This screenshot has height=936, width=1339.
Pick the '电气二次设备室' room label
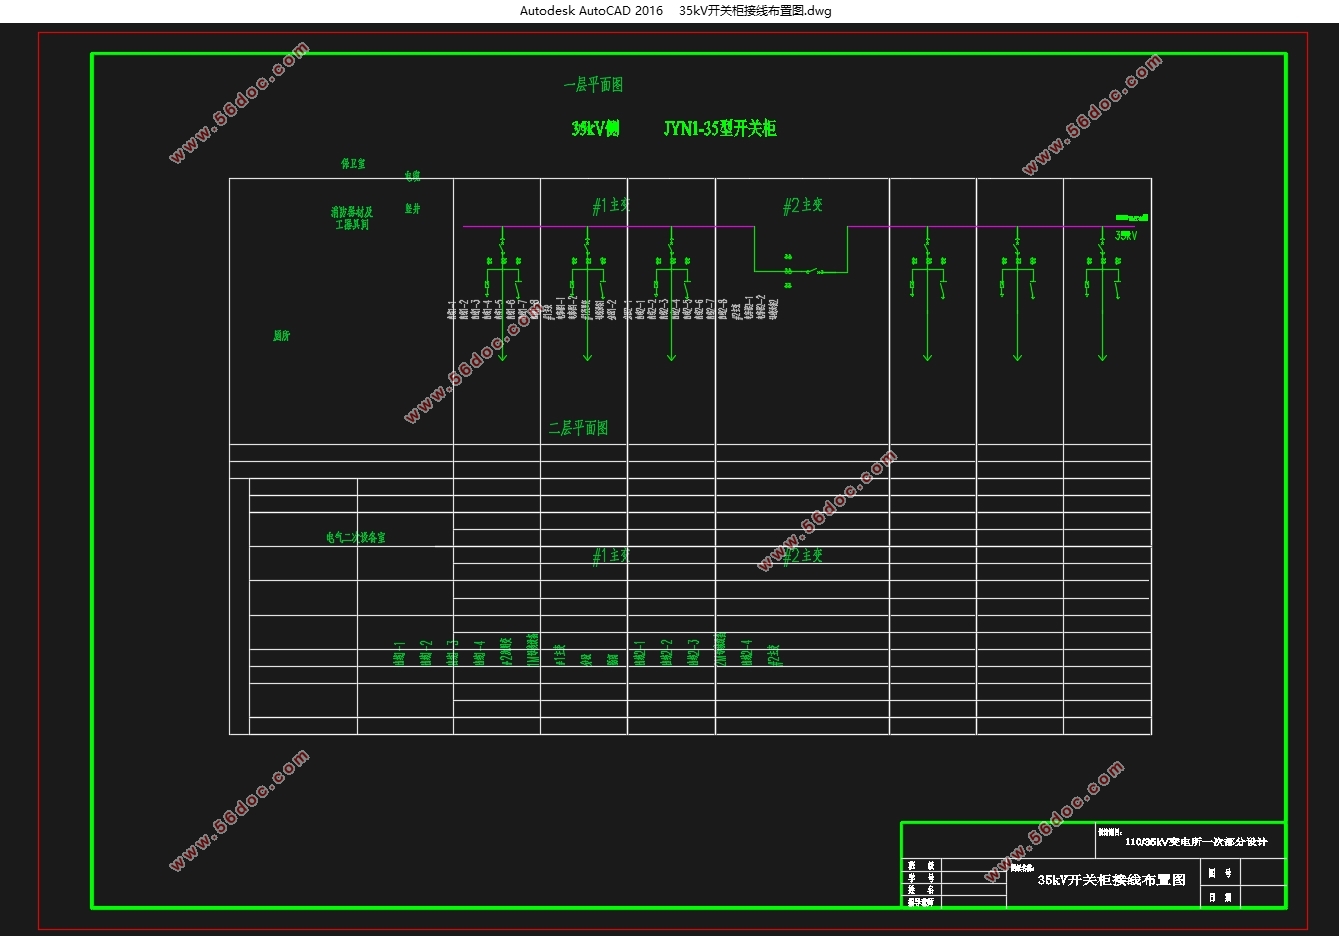tap(355, 537)
